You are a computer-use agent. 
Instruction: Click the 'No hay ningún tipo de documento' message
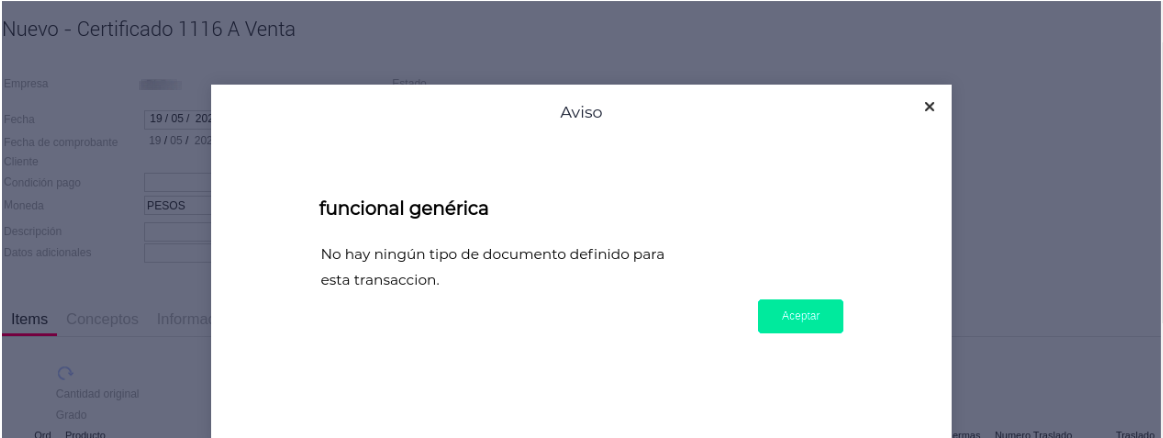pyautogui.click(x=492, y=255)
